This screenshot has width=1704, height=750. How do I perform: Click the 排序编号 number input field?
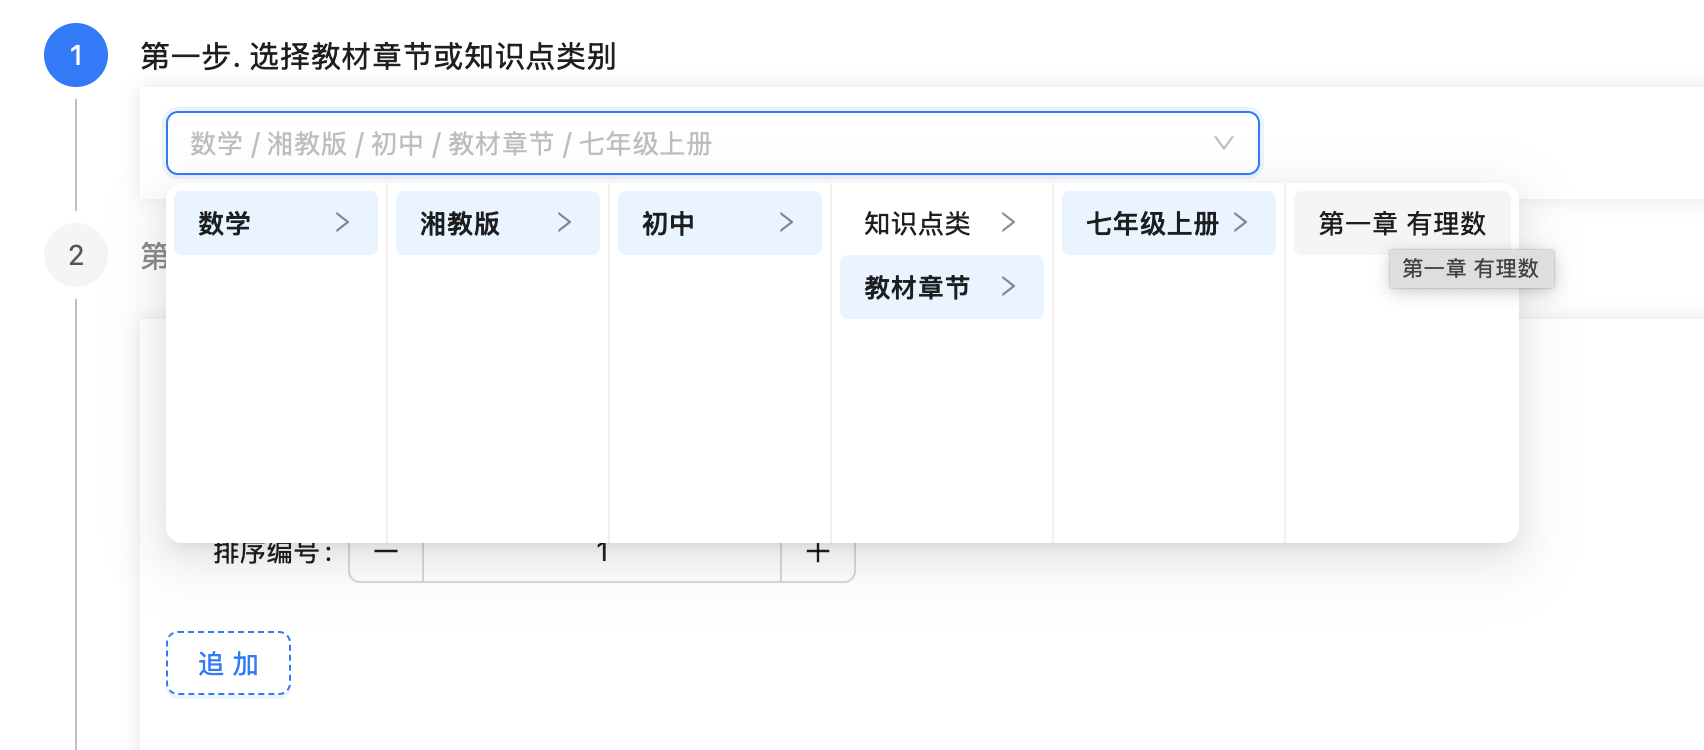click(x=602, y=560)
